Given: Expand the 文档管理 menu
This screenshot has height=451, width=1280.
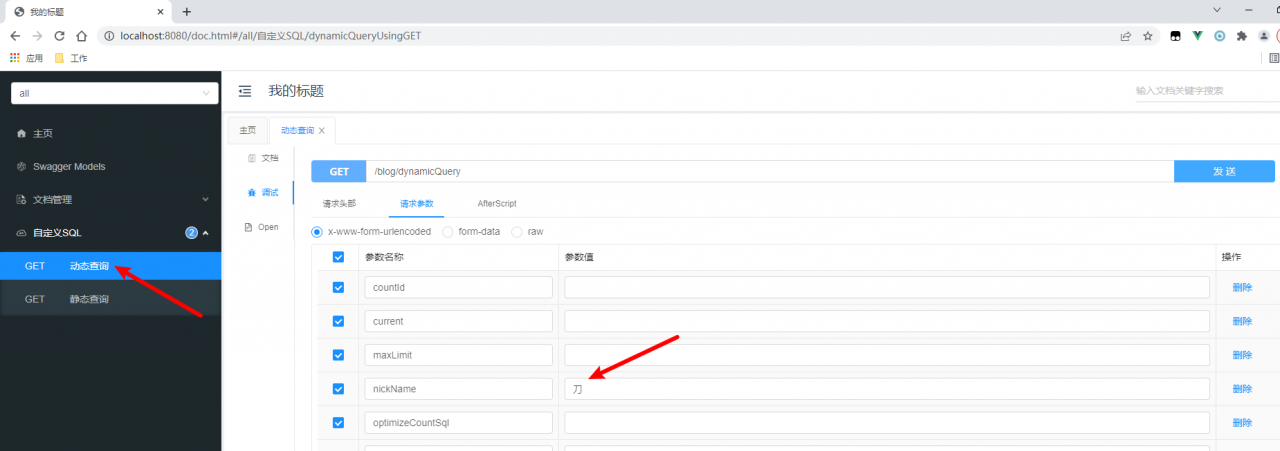Looking at the screenshot, I should (110, 199).
